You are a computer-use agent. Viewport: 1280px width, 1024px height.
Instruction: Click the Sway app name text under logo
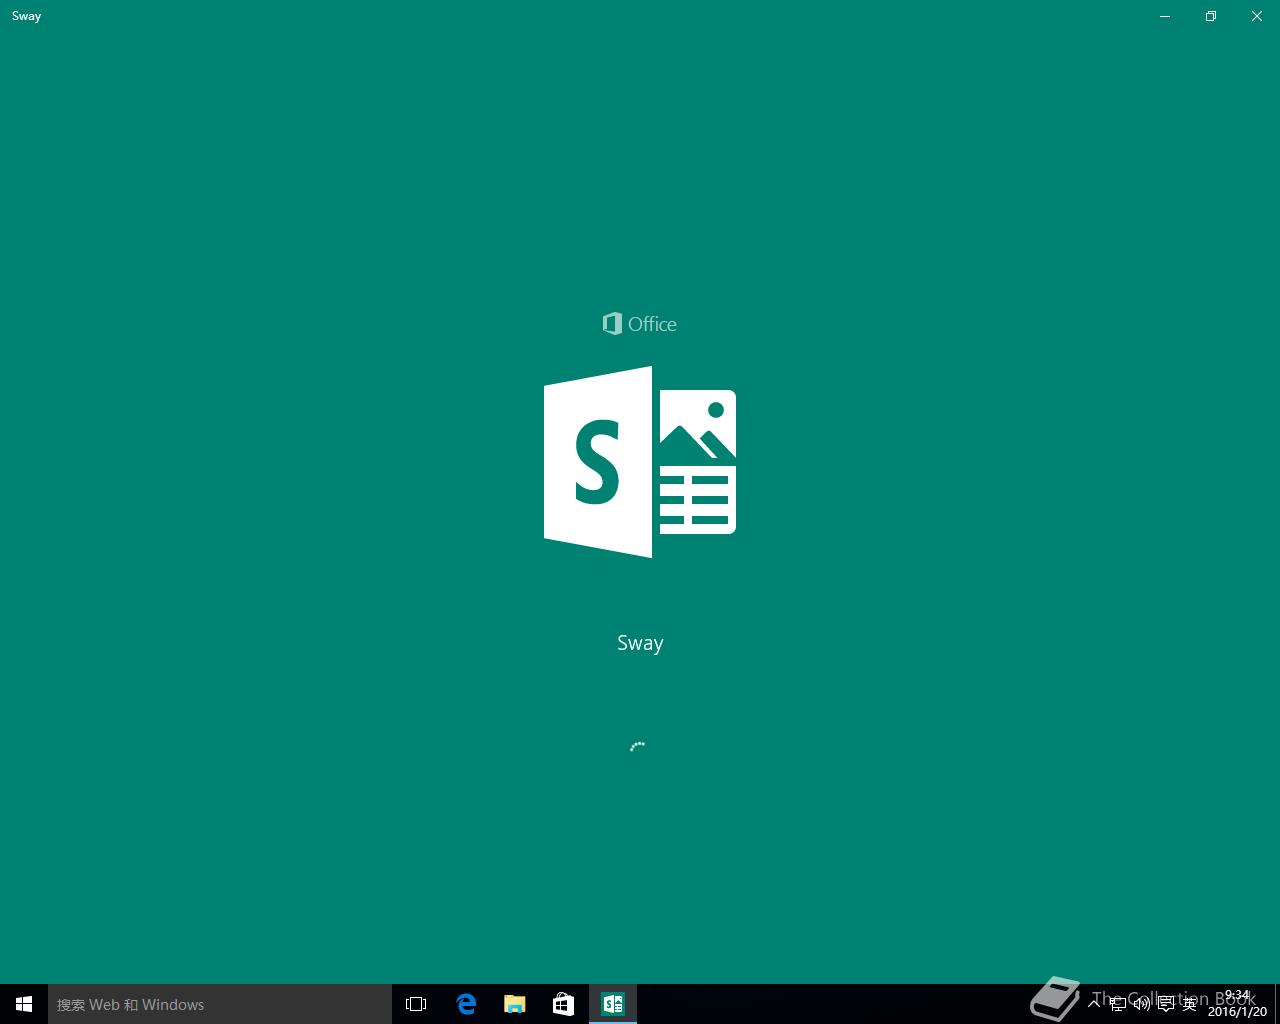(640, 643)
